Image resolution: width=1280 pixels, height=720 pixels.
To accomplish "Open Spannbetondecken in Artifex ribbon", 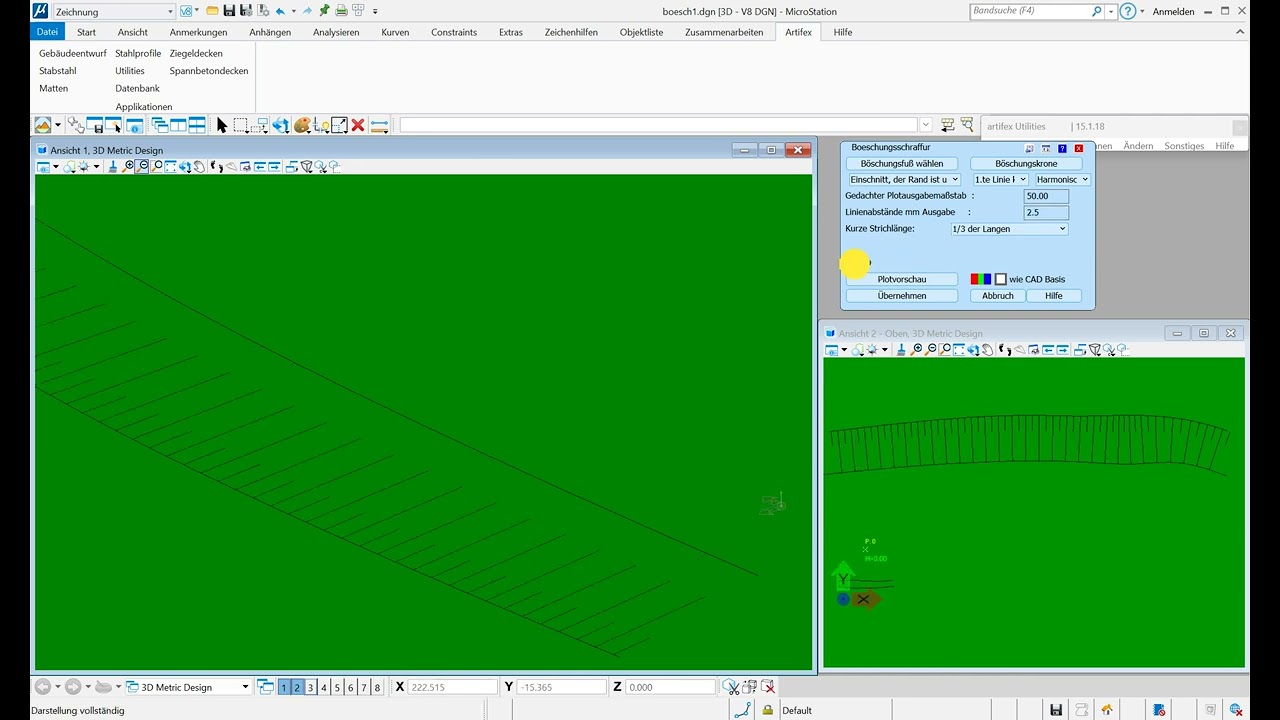I will pos(209,71).
